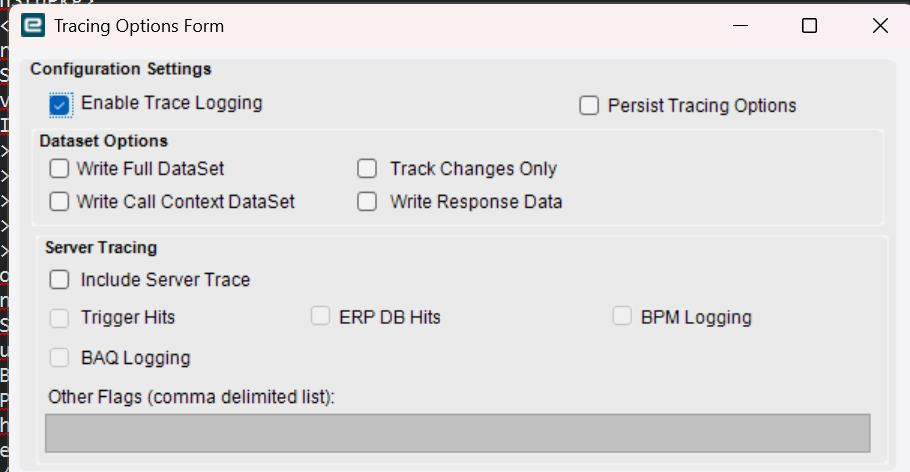Click the Include Server Trace label
910x472 pixels.
165,280
